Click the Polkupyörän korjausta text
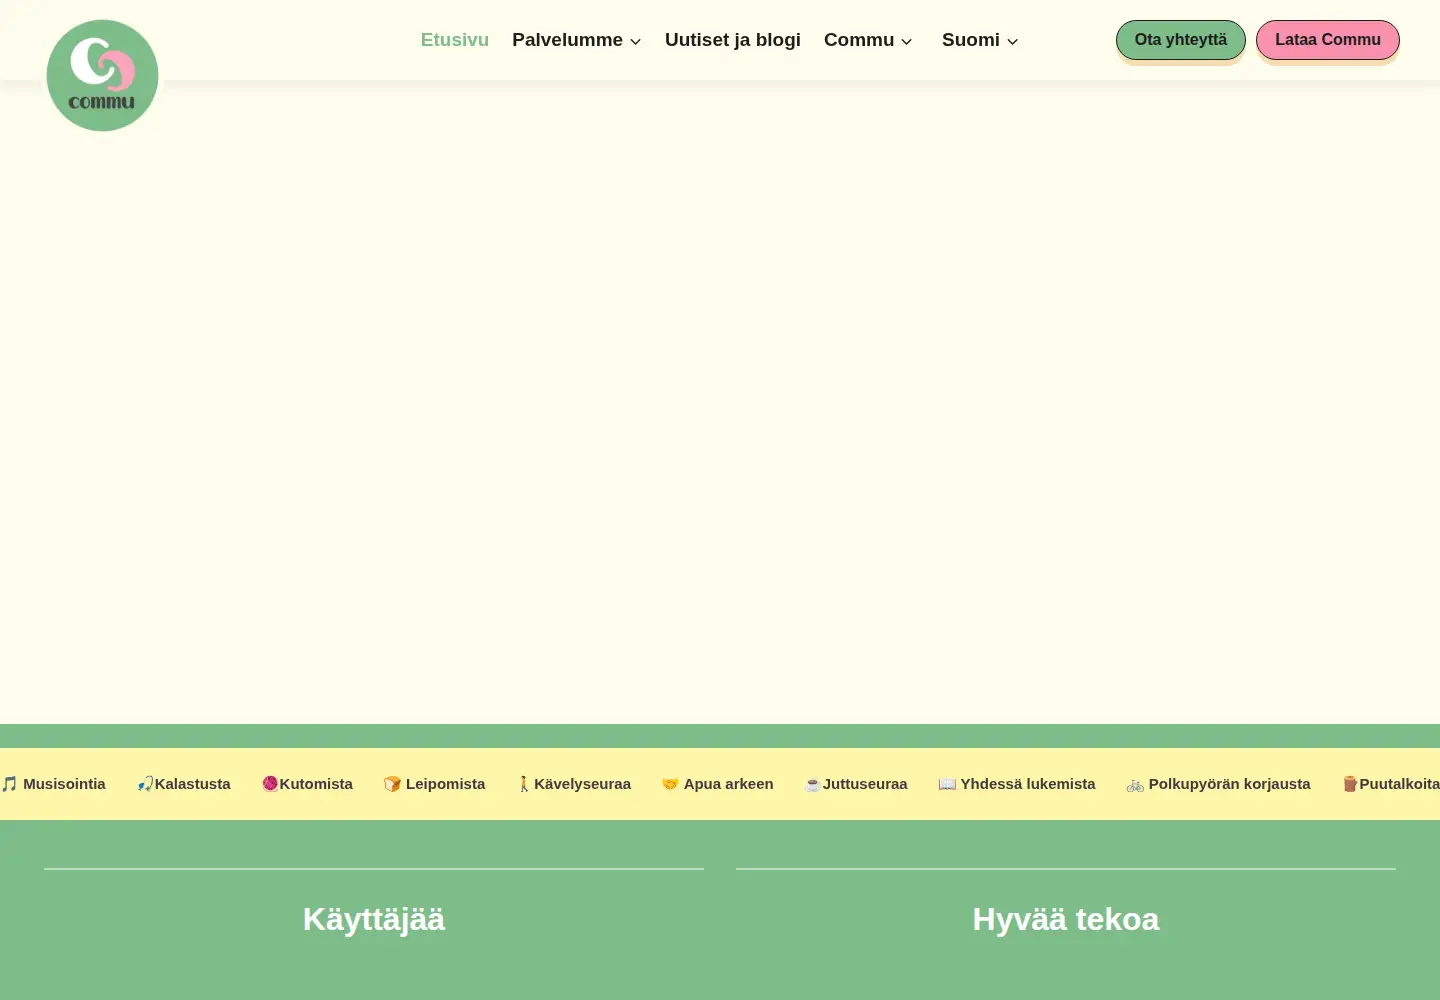 pos(1229,784)
